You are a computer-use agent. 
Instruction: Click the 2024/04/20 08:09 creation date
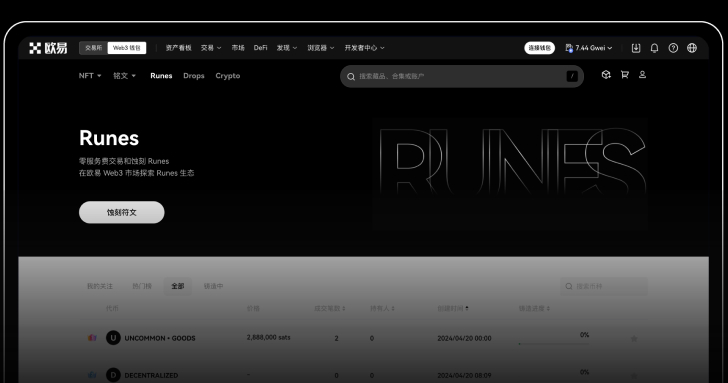464,375
